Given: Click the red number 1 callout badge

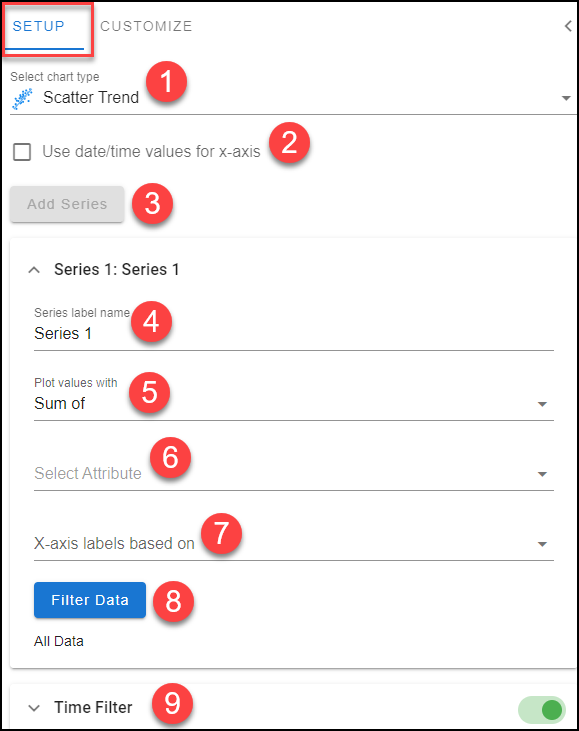Looking at the screenshot, I should pos(166,82).
